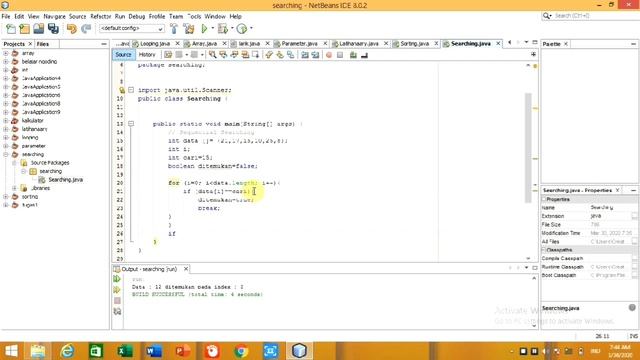Click the Find Selection icon in the editor toolbar

click(x=212, y=55)
